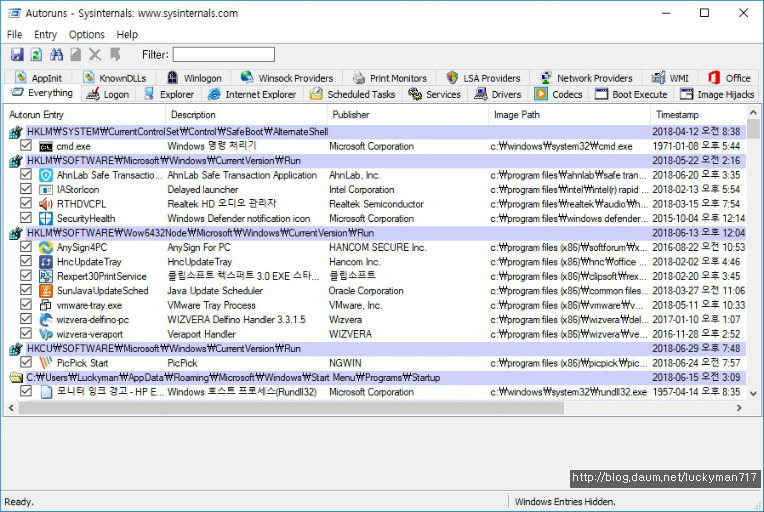Switch to the Services tab
Screen dimensions: 764x512
[435, 95]
